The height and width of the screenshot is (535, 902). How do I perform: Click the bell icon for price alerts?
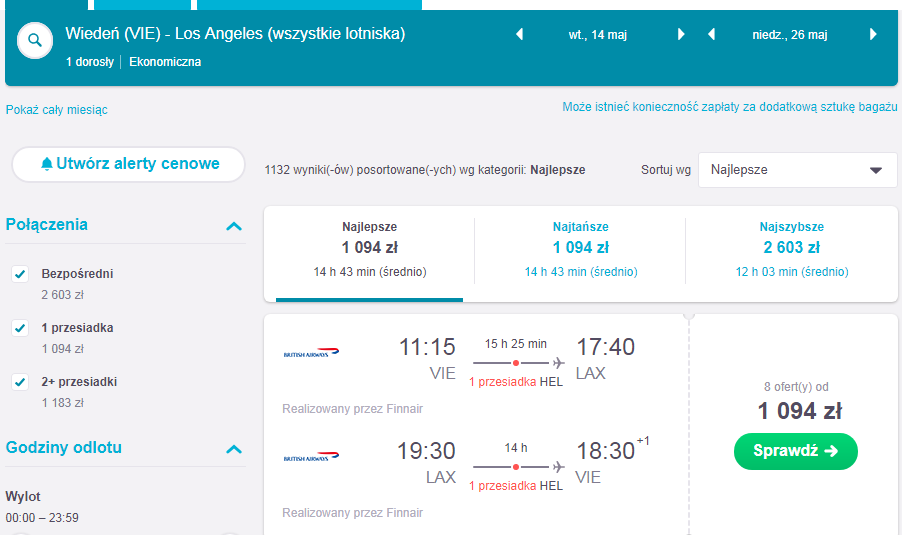(x=47, y=164)
